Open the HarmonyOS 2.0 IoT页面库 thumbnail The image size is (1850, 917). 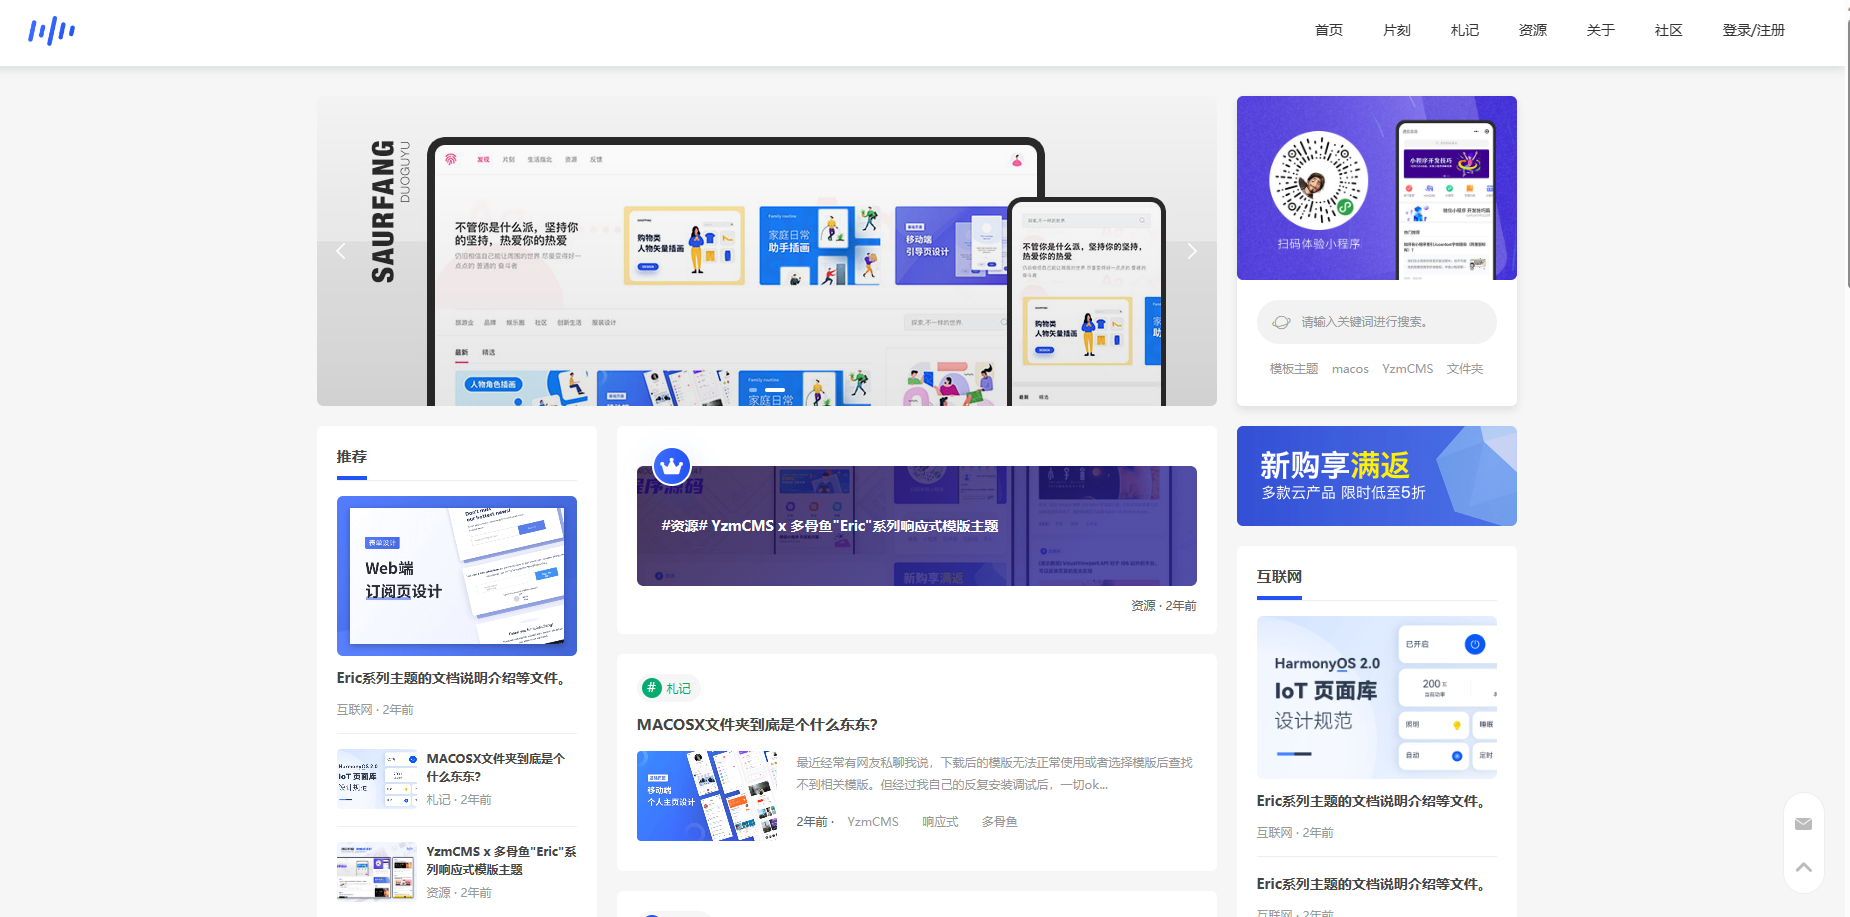pos(1377,698)
